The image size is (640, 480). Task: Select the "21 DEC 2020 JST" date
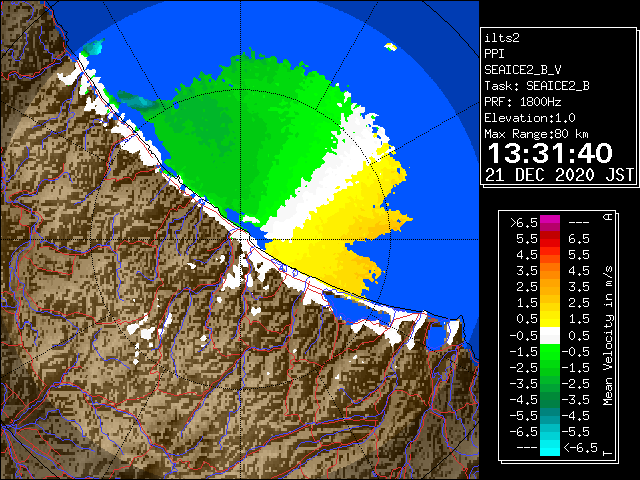pos(560,175)
